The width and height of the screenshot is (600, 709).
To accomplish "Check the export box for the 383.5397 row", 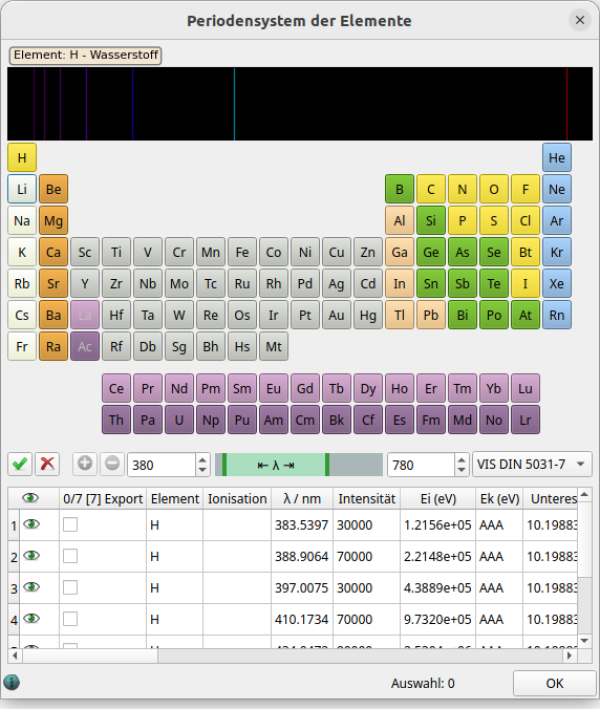I will (x=70, y=525).
